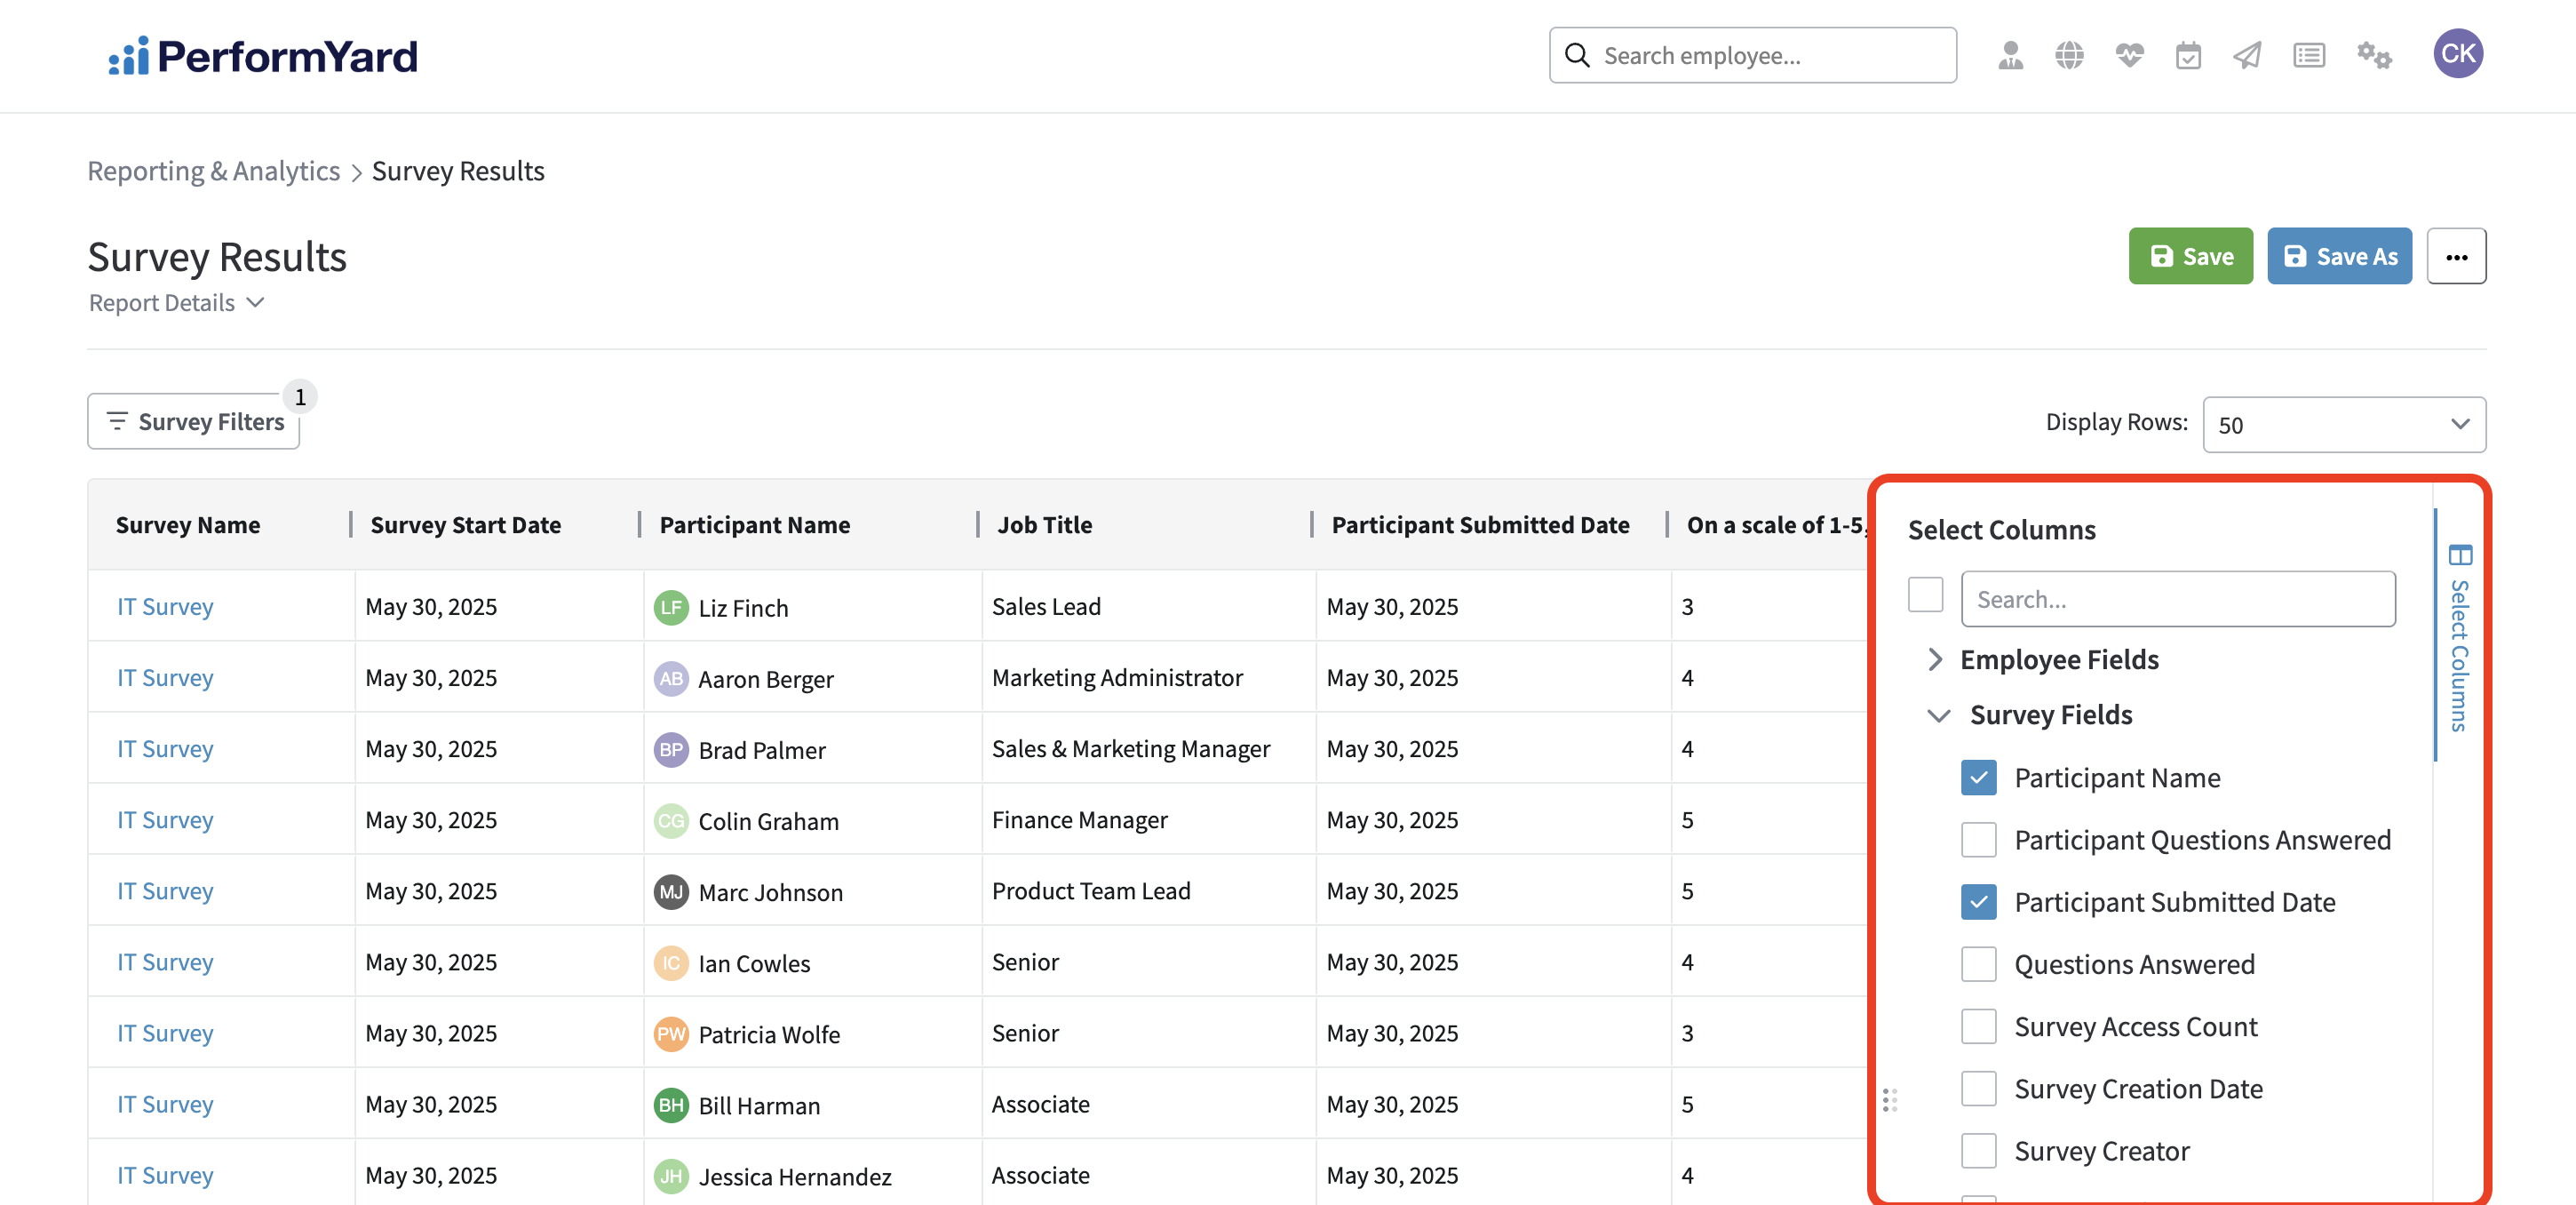2576x1205 pixels.
Task: Open the globe icon in top navigation
Action: coord(2069,55)
